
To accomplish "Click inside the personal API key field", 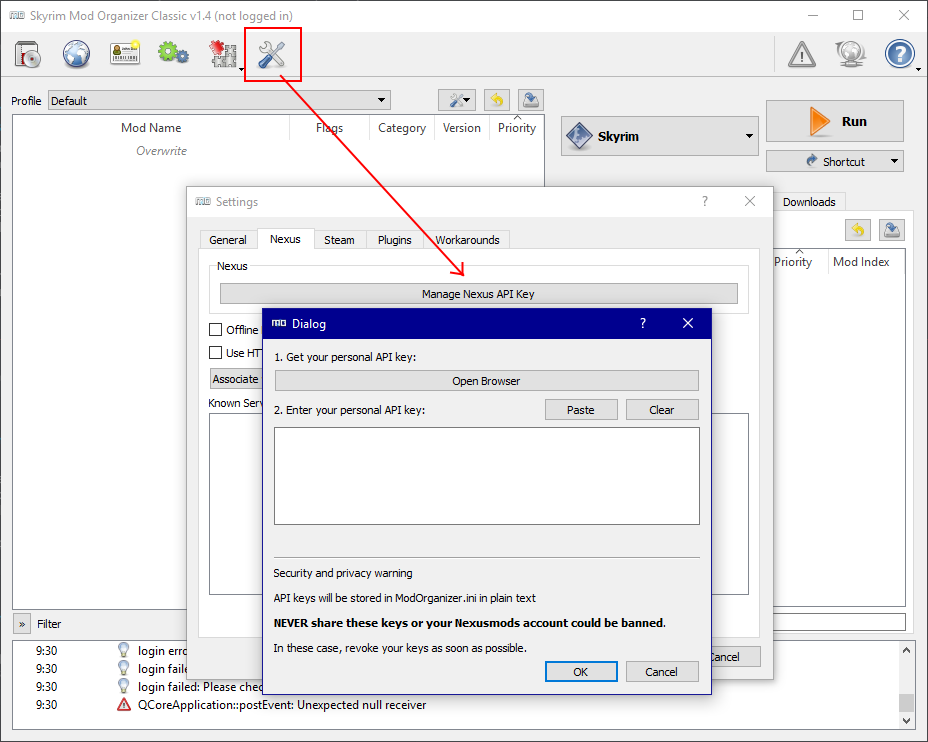I will pyautogui.click(x=486, y=476).
